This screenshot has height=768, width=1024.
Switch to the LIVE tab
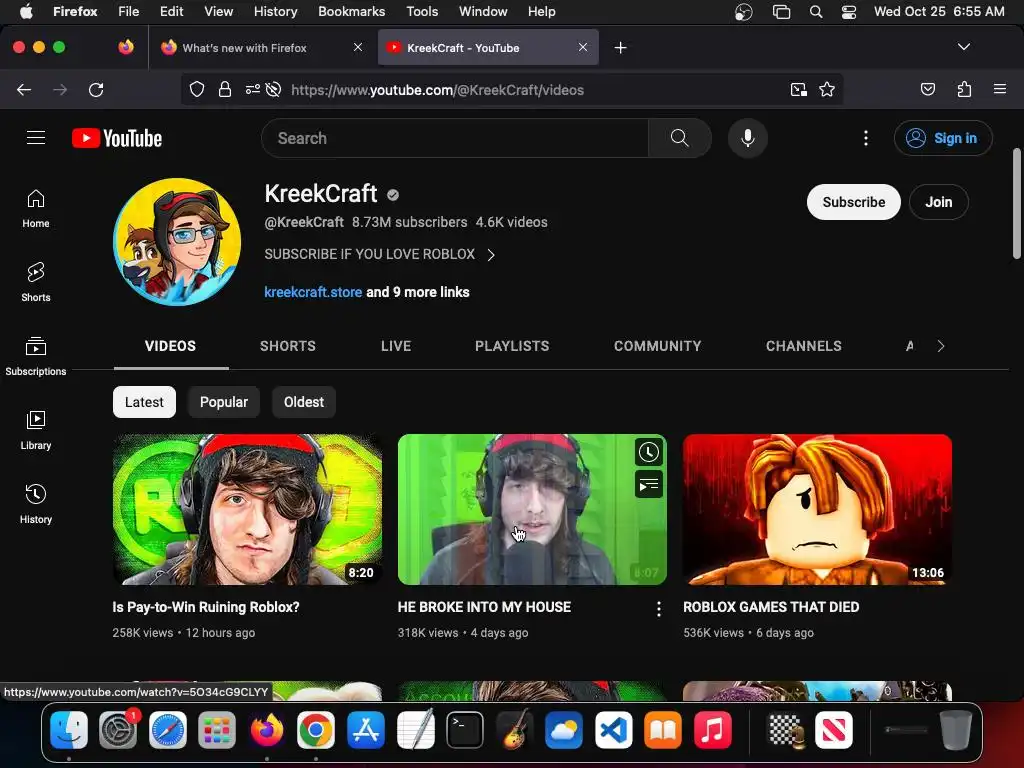[396, 346]
